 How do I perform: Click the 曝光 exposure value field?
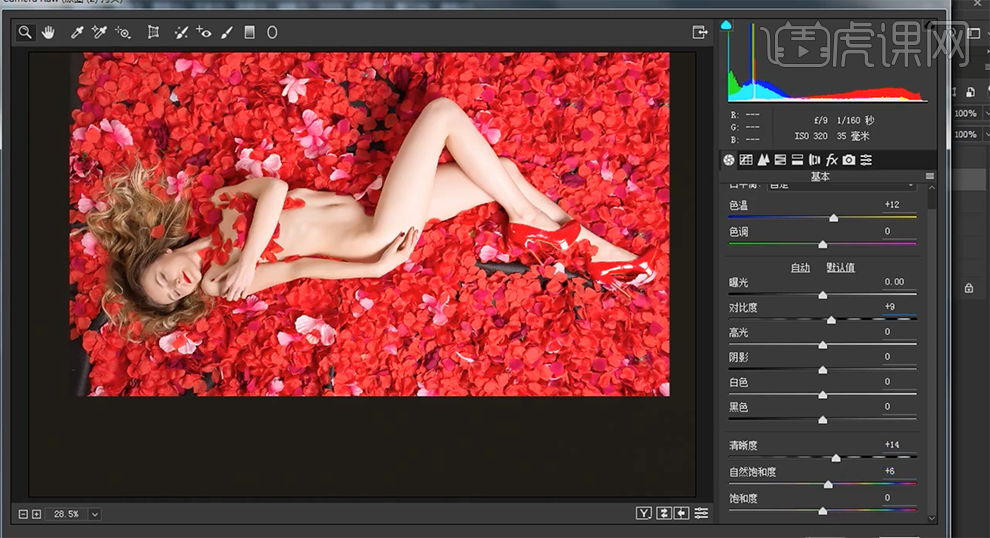893,282
